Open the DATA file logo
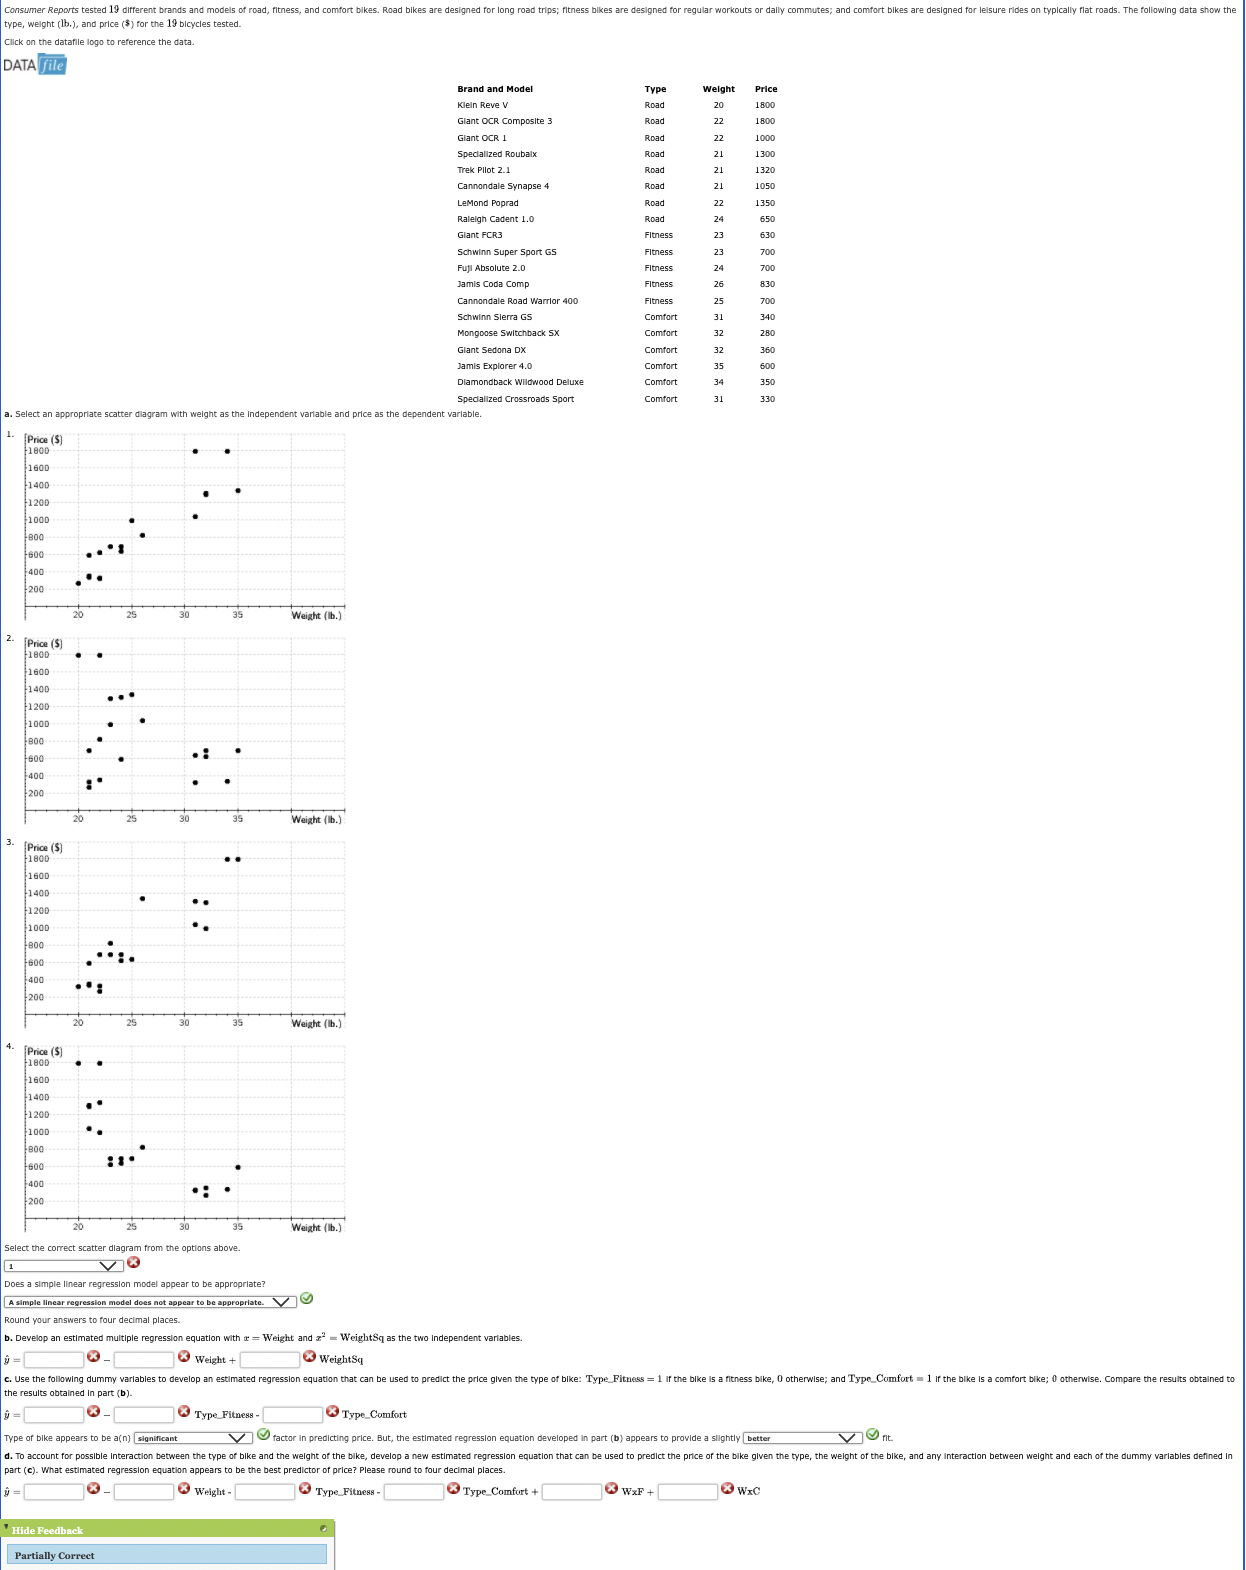1246x1570 pixels. (x=35, y=65)
